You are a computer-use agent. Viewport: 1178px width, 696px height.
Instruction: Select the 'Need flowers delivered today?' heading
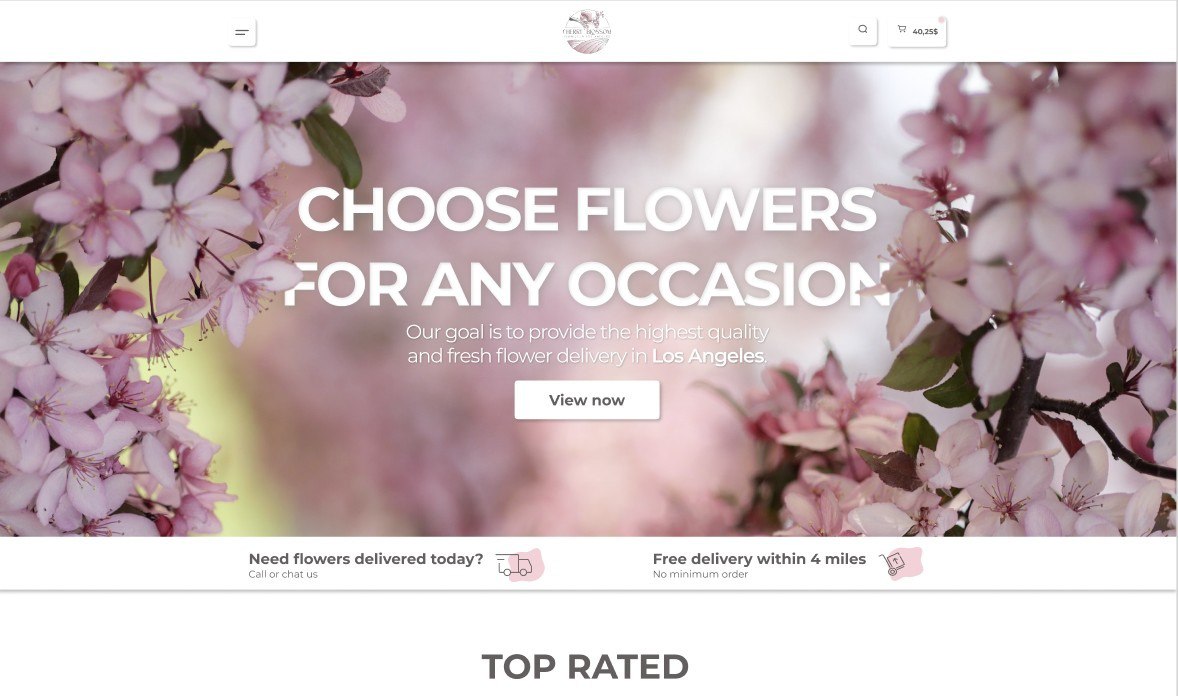pyautogui.click(x=366, y=559)
